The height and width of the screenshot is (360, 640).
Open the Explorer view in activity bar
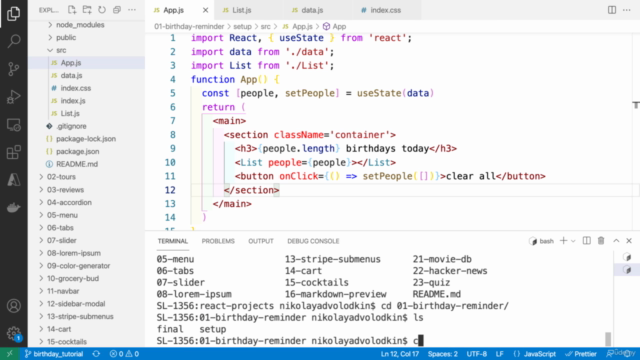(x=13, y=14)
